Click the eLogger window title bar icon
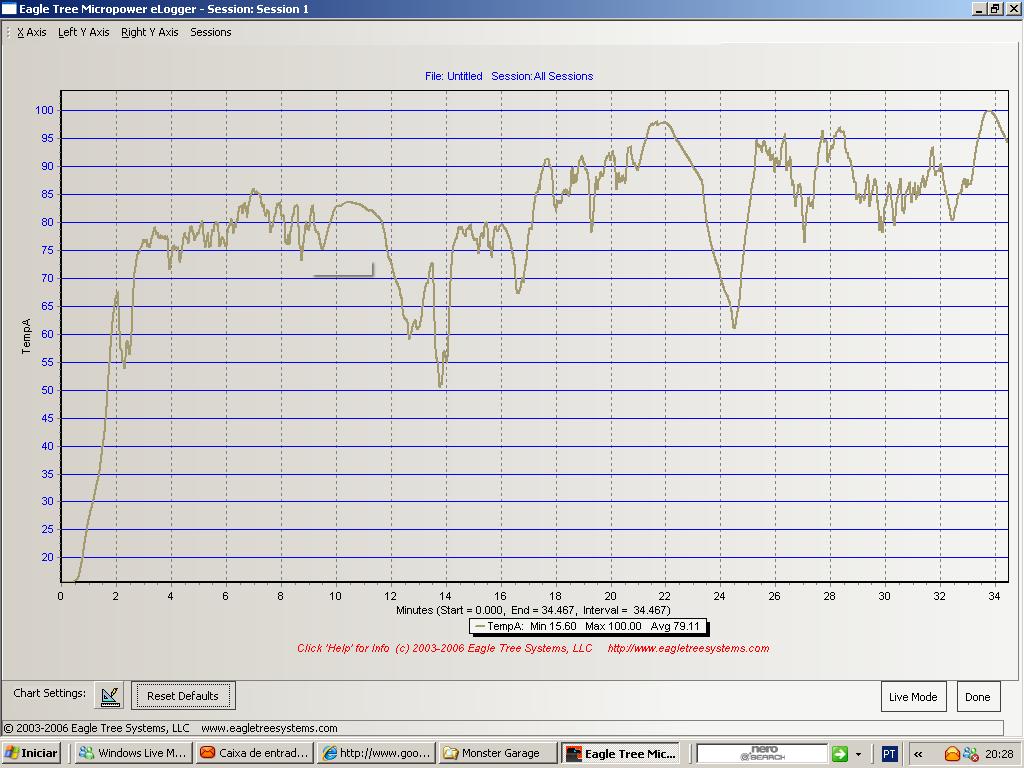 (x=9, y=9)
